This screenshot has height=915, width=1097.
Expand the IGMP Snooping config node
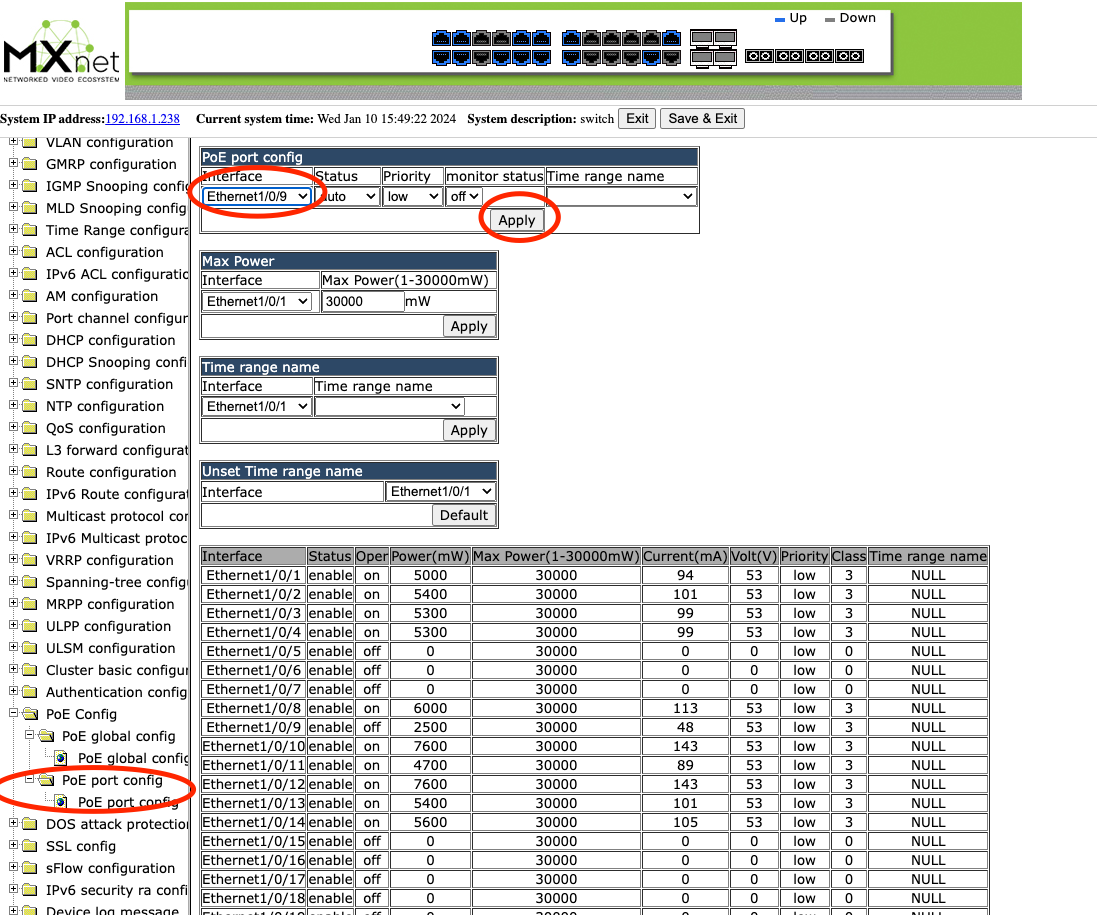tap(13, 185)
